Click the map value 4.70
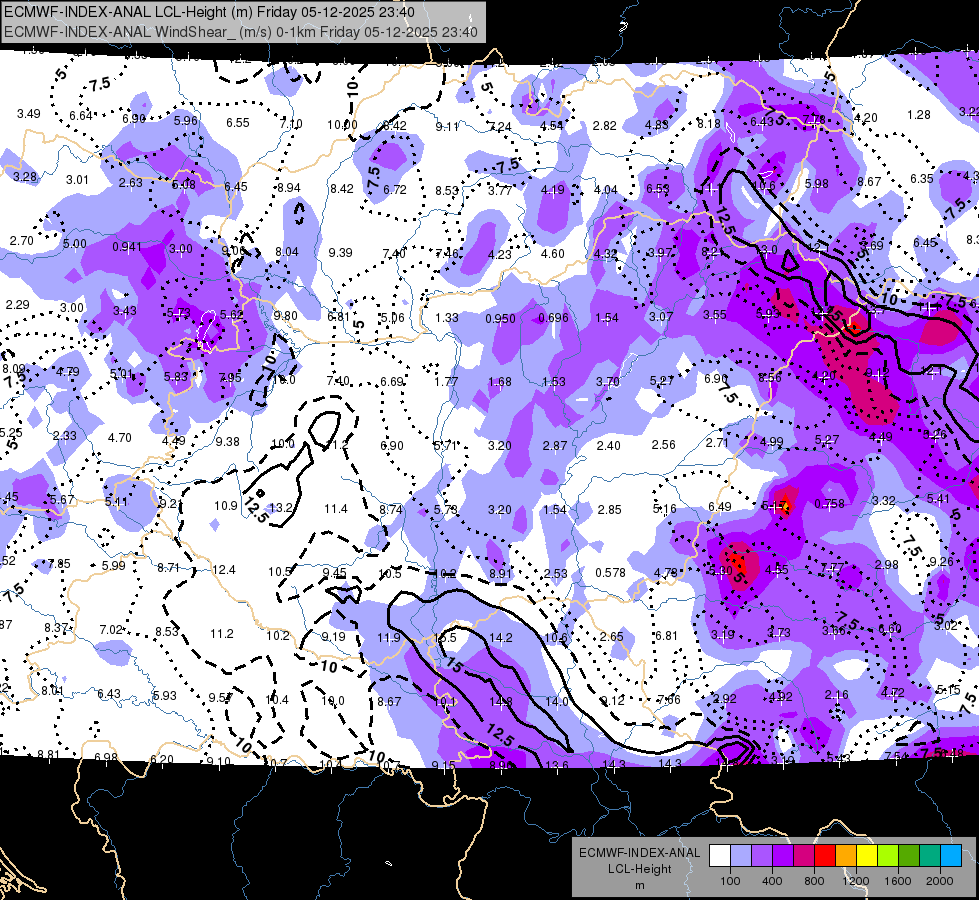 click(x=119, y=437)
